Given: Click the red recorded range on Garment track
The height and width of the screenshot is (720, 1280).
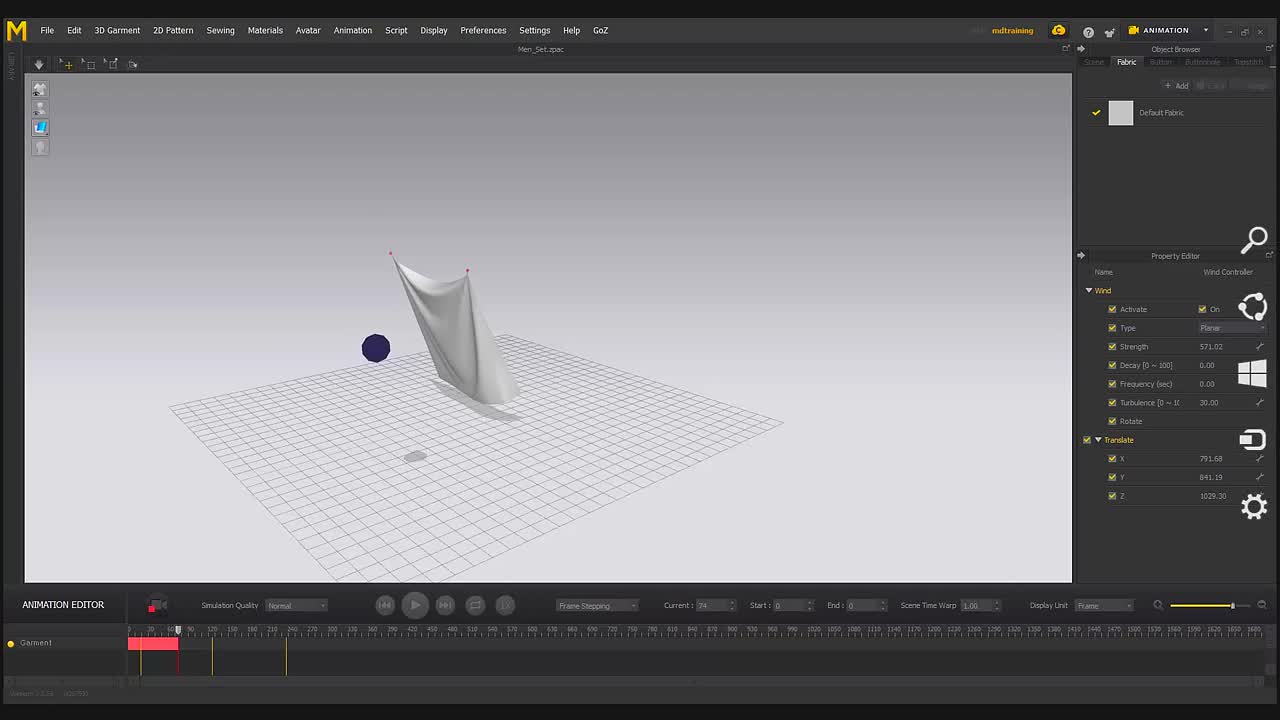Looking at the screenshot, I should click(x=153, y=643).
